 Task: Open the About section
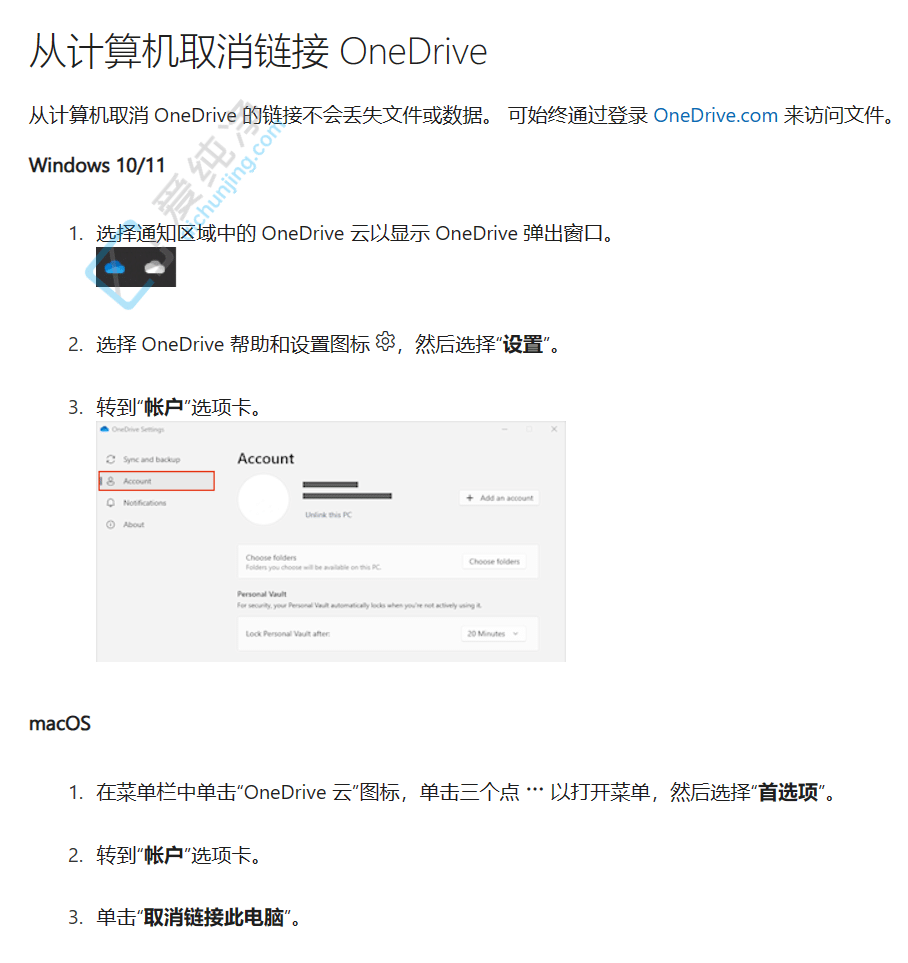134,524
